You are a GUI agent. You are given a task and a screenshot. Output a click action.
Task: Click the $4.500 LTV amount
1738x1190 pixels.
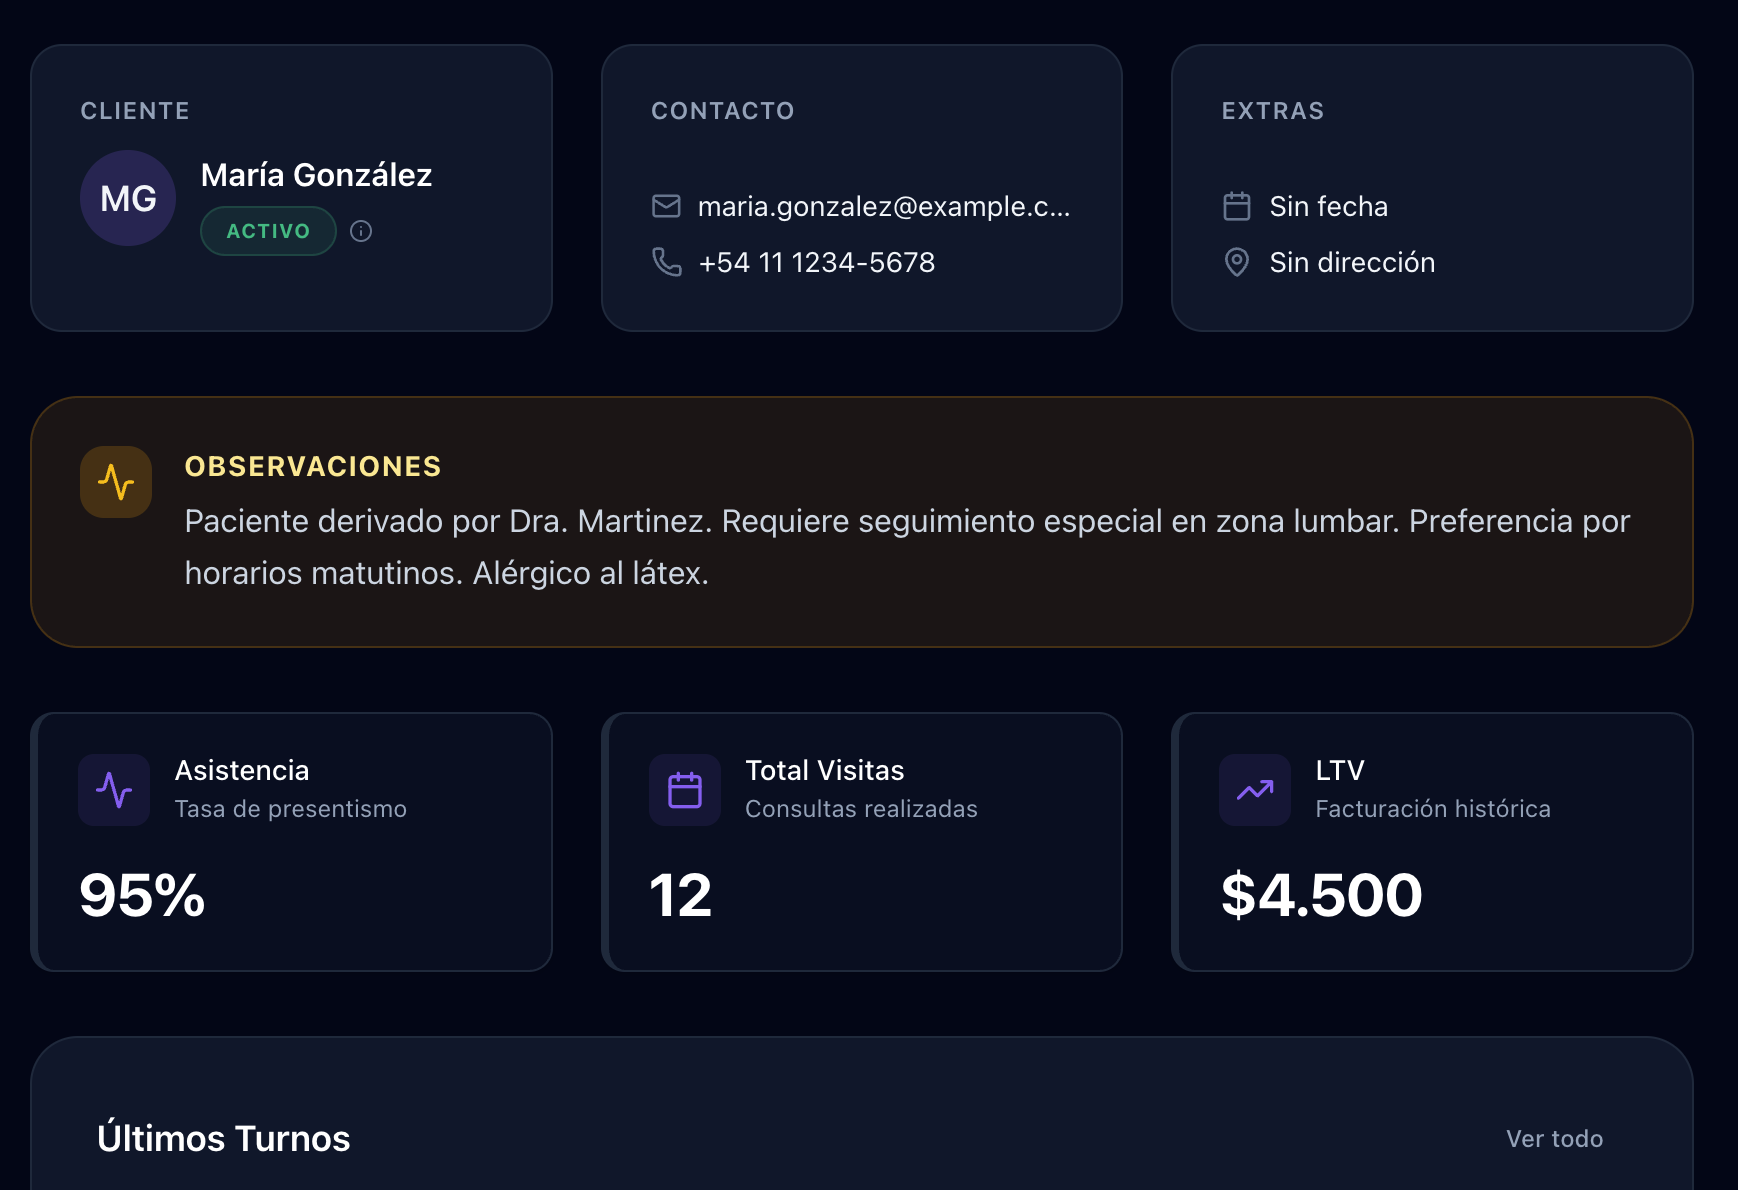click(1321, 894)
